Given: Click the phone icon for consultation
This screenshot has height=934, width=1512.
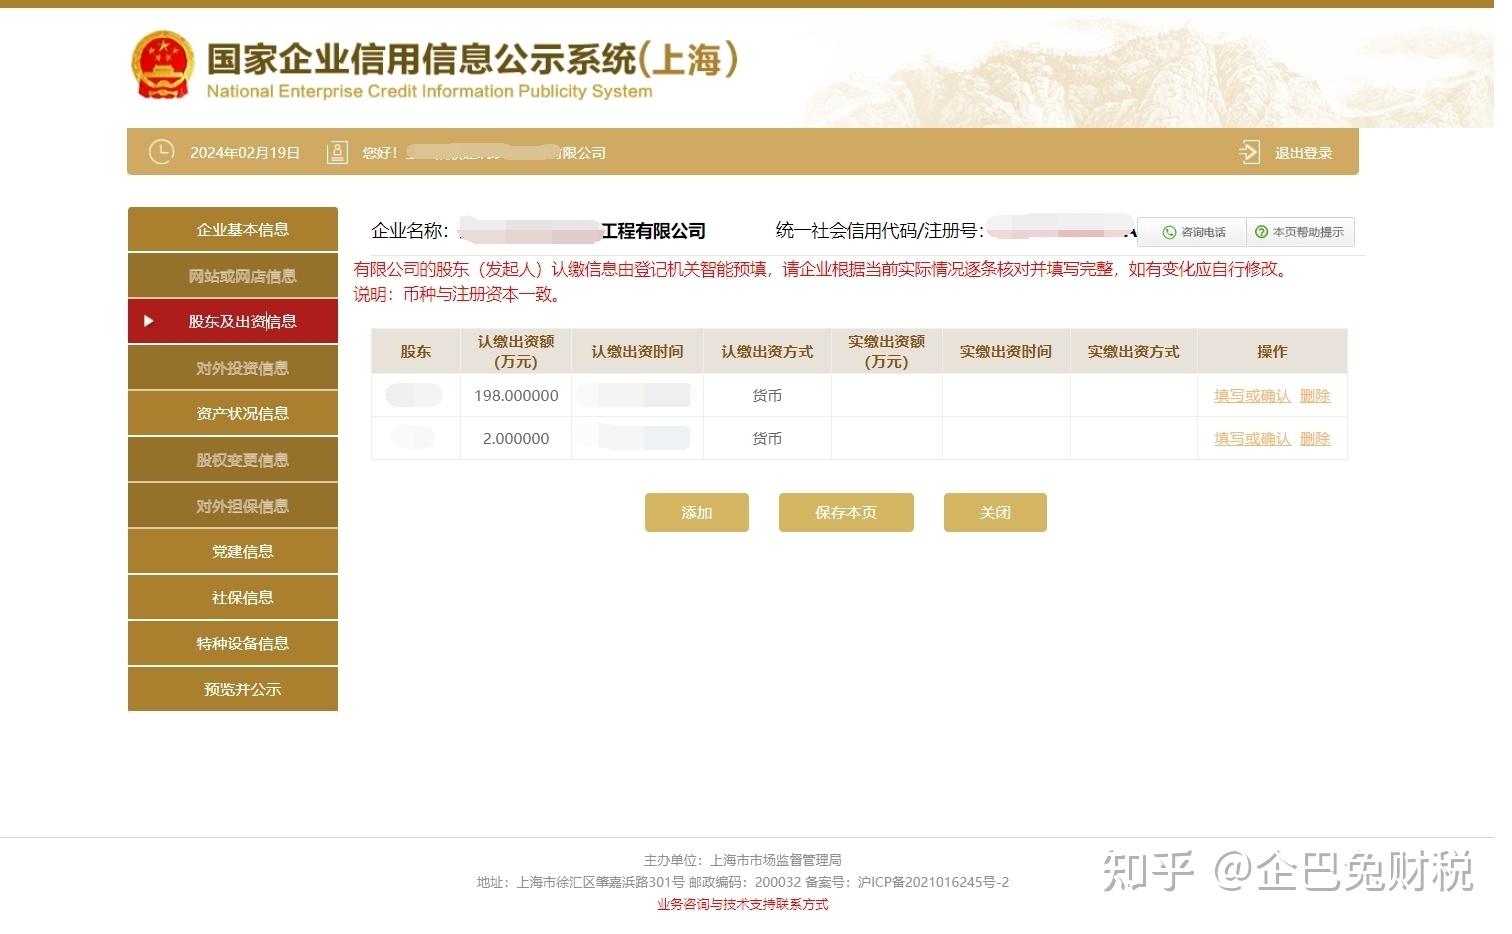Looking at the screenshot, I should pyautogui.click(x=1169, y=232).
